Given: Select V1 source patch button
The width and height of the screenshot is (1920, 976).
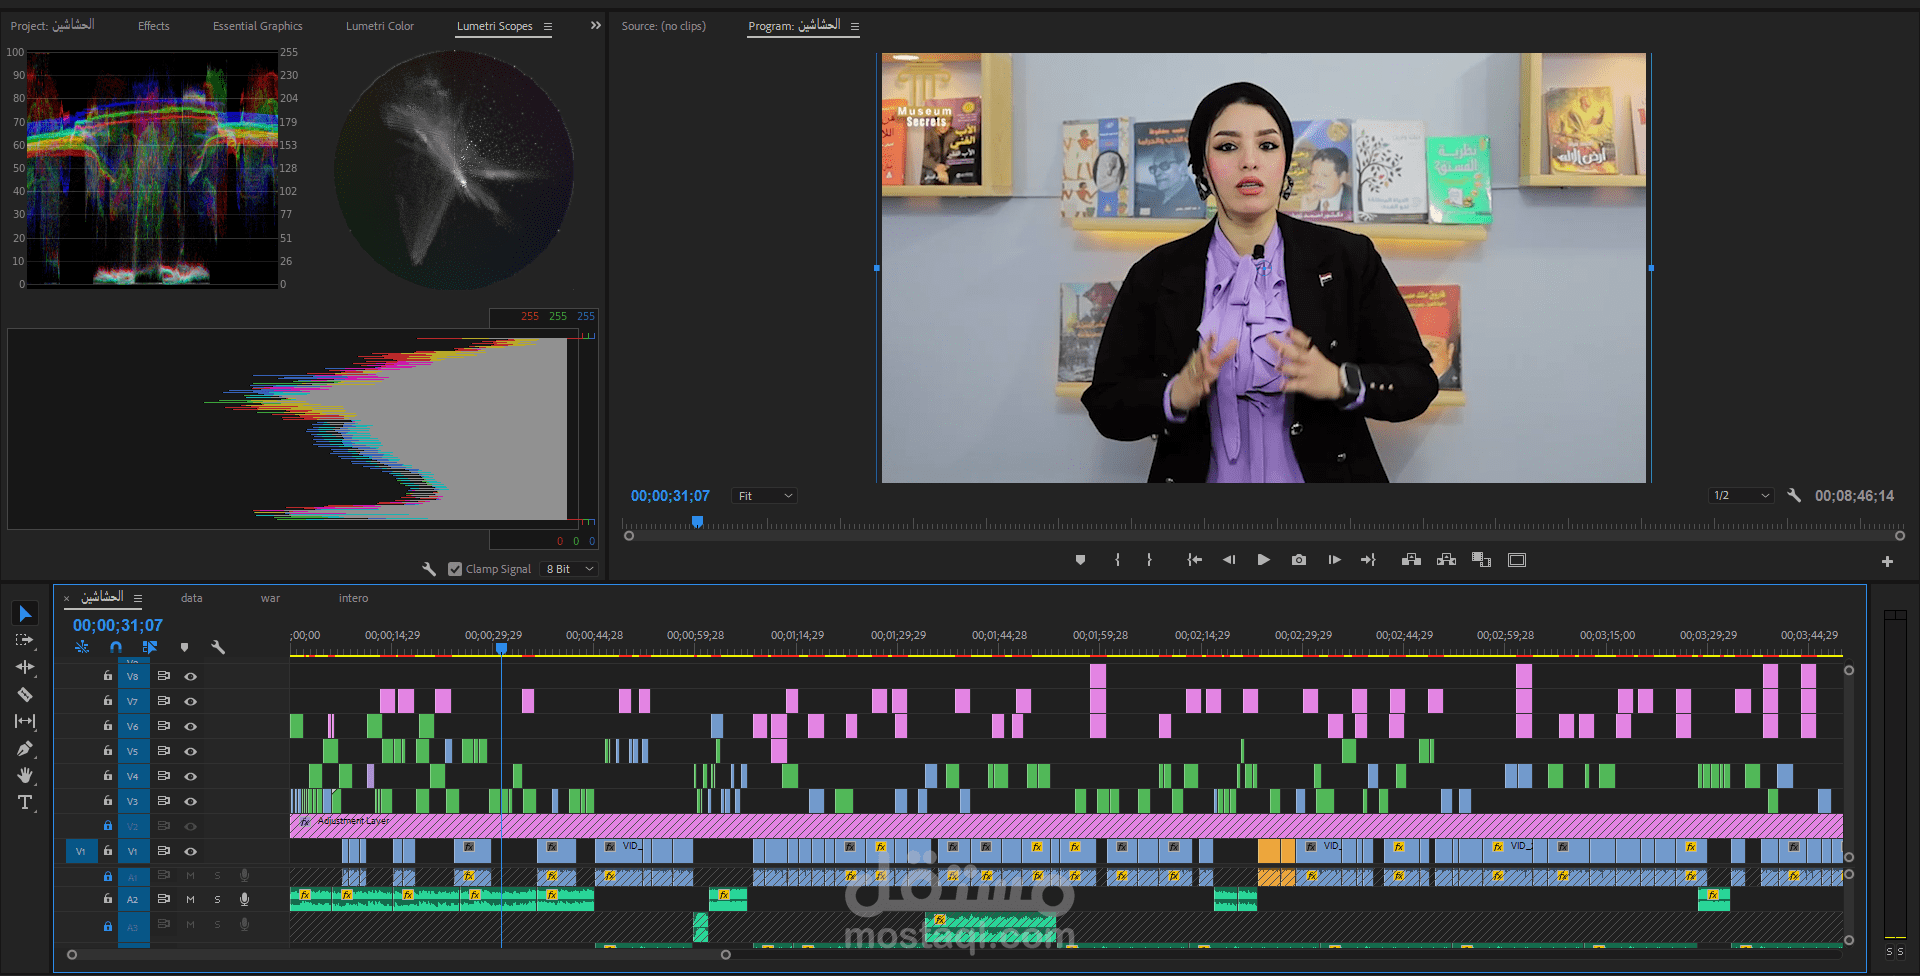Looking at the screenshot, I should click(x=81, y=851).
